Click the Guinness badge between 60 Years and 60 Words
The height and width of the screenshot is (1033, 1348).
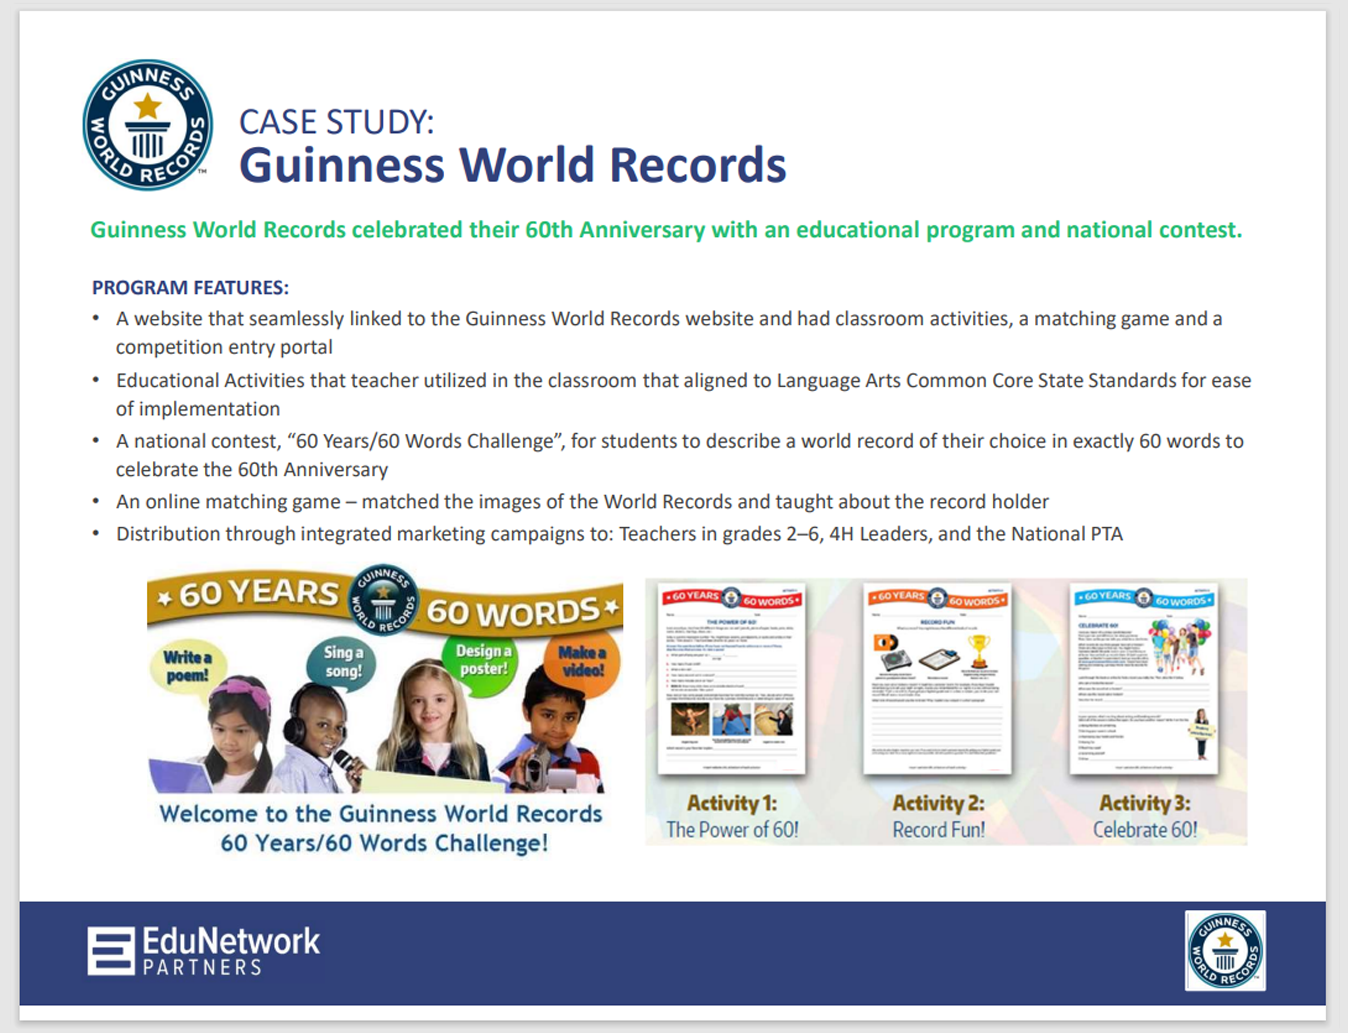coord(382,601)
